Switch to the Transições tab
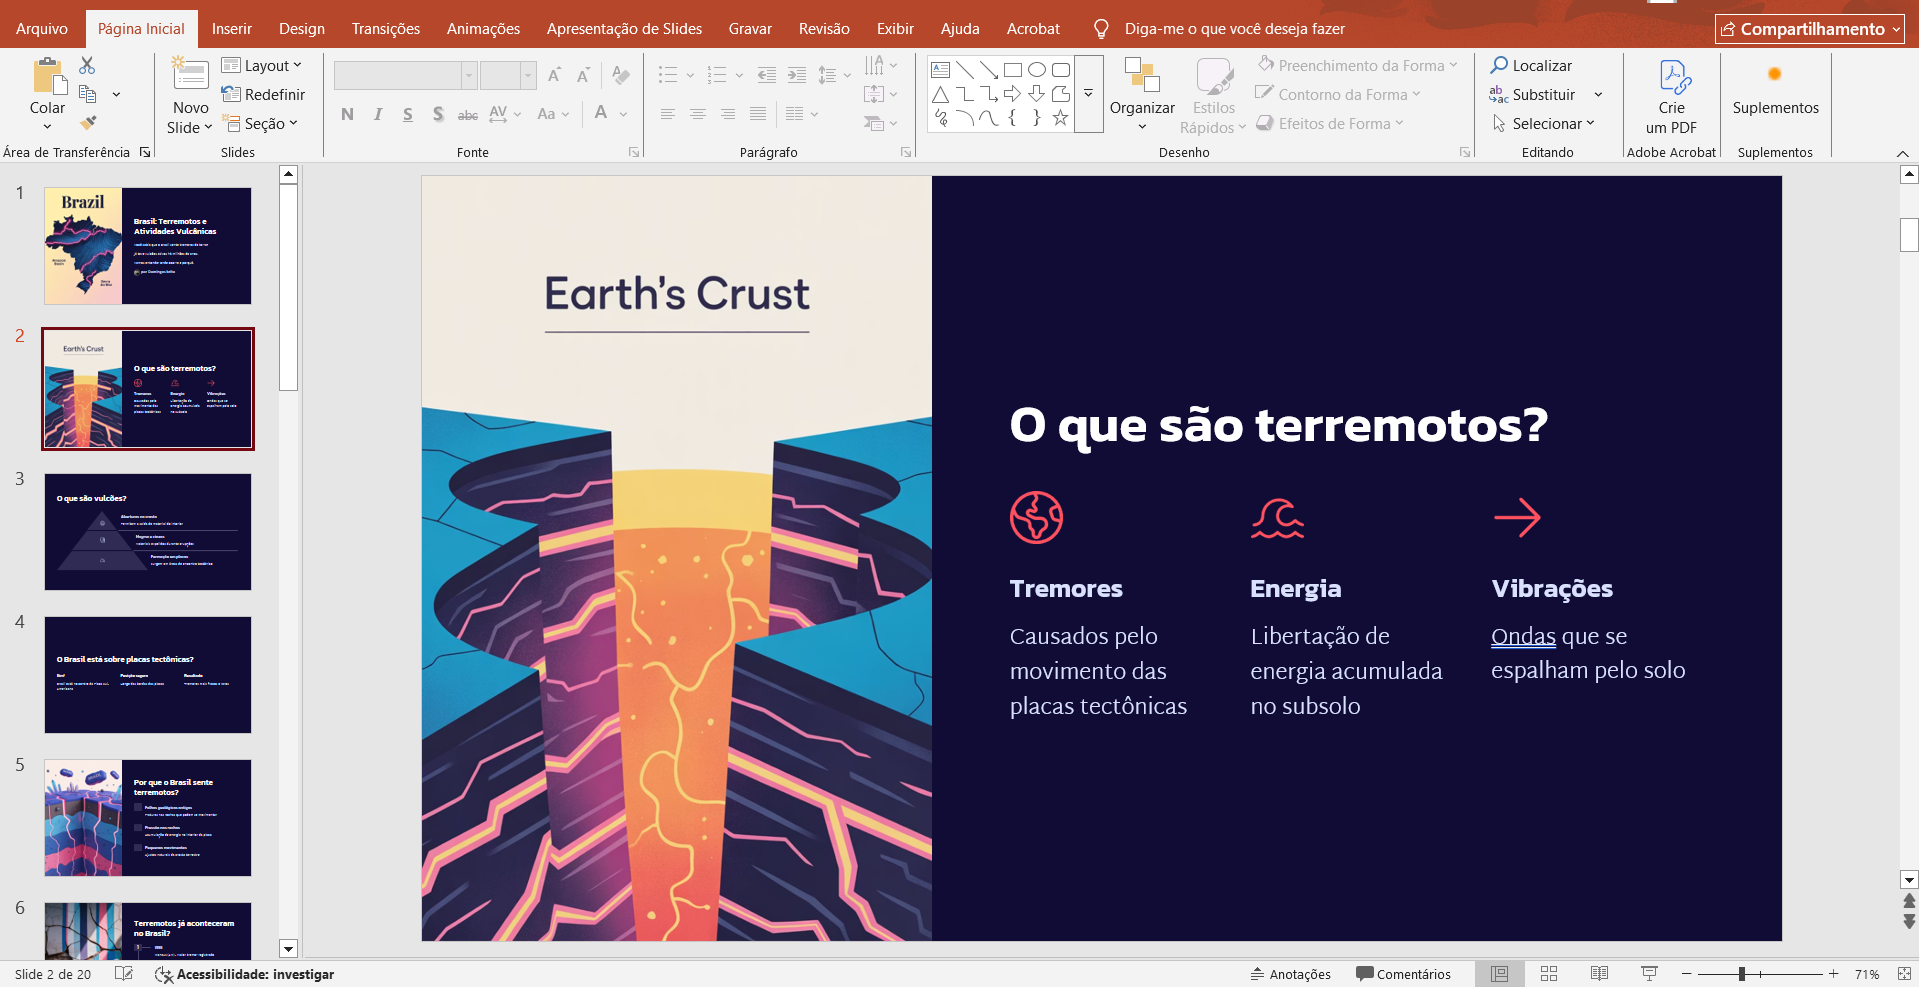The height and width of the screenshot is (987, 1919). (386, 29)
